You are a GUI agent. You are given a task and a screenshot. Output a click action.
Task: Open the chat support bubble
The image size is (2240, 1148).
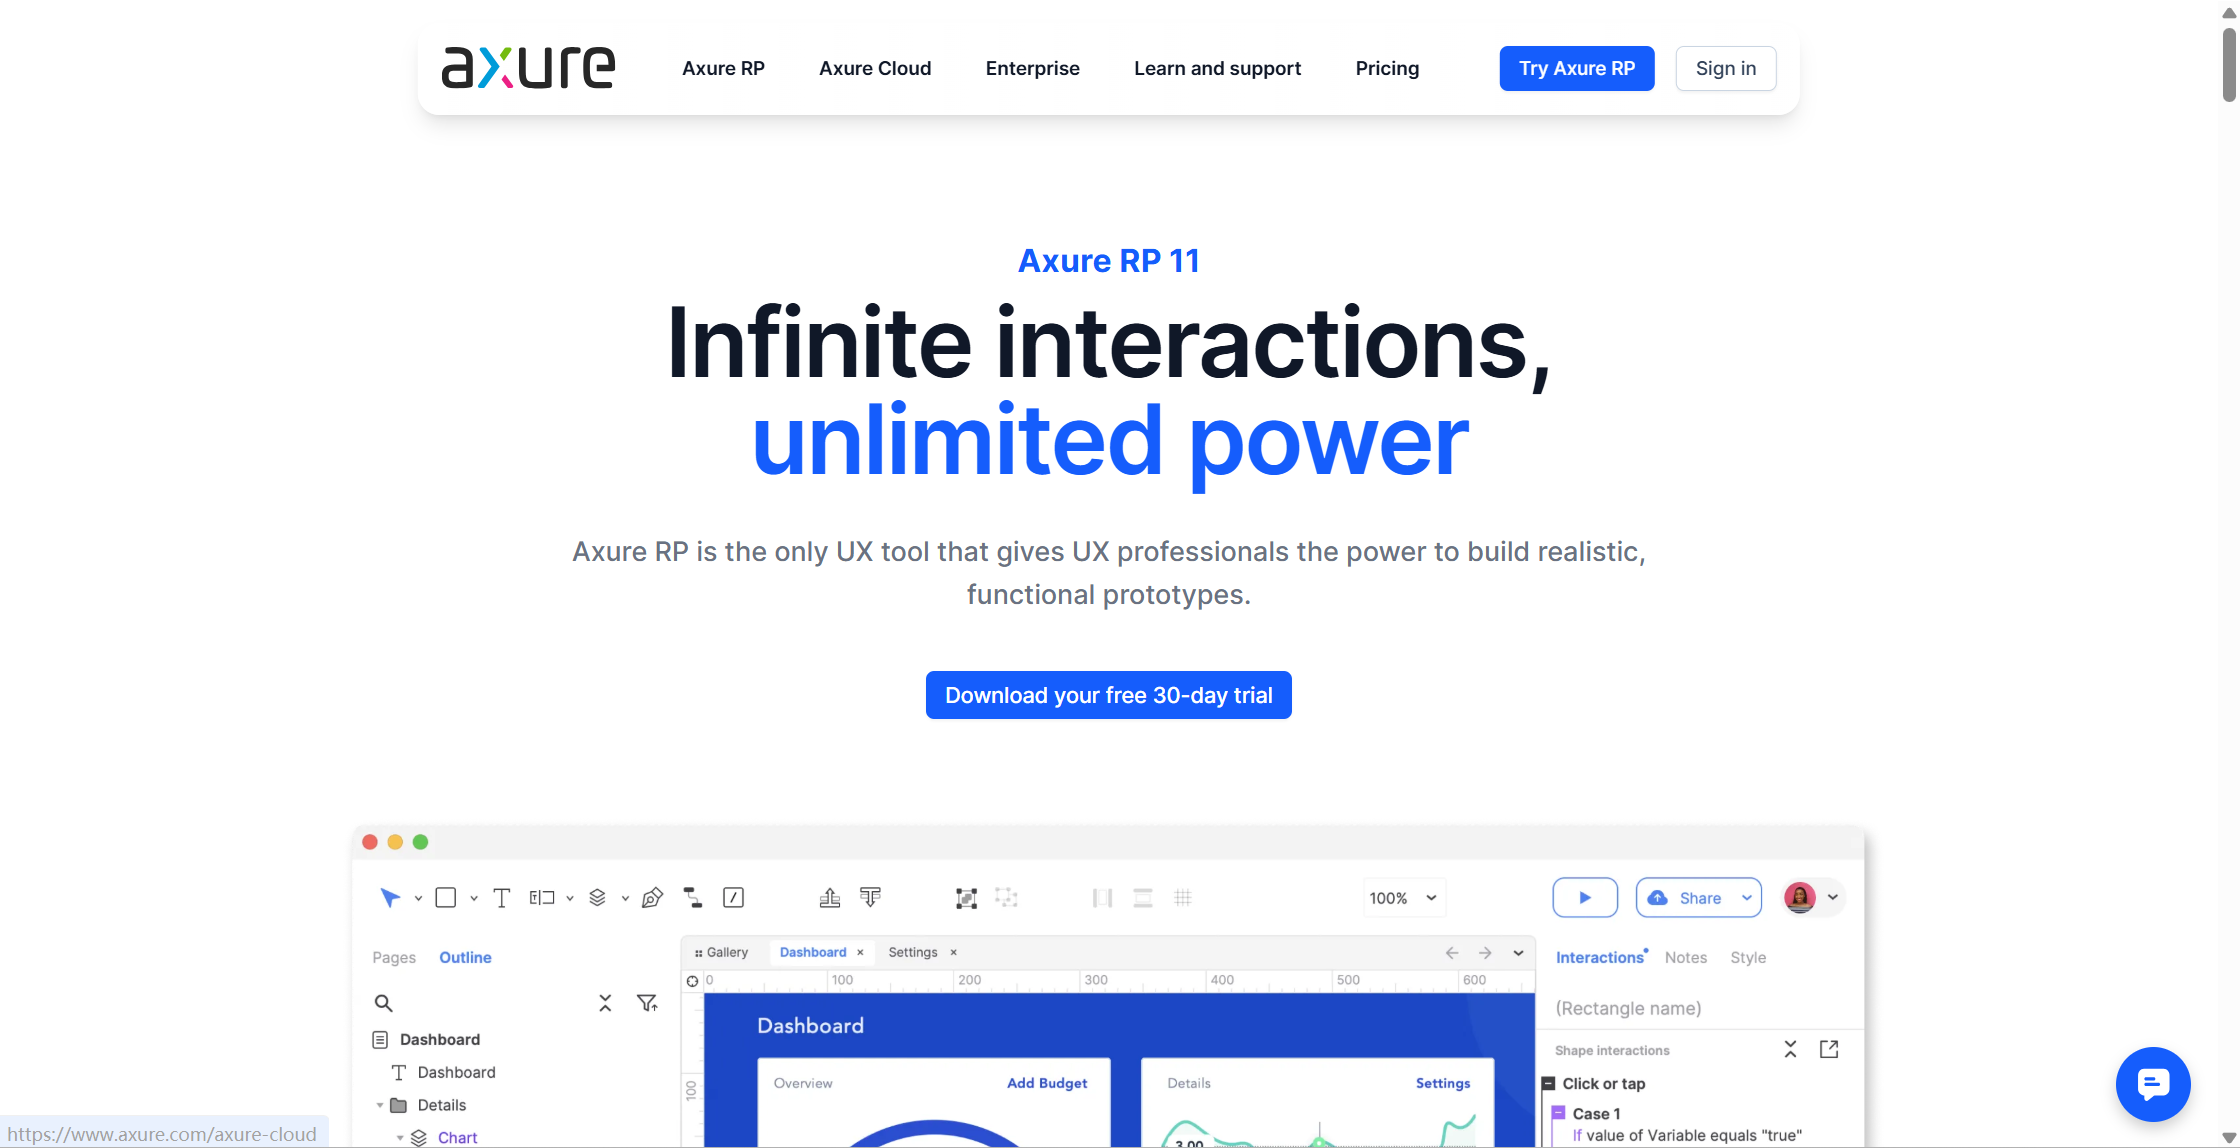[2153, 1084]
